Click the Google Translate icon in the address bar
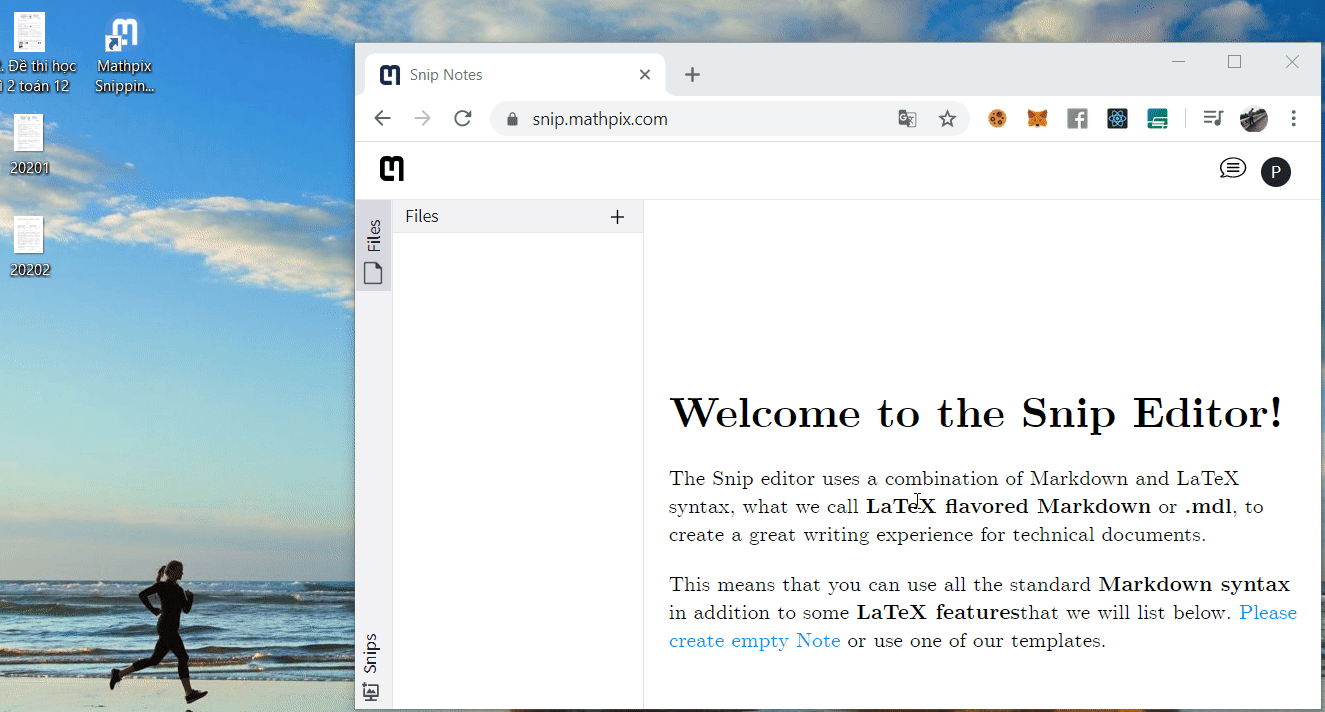Image resolution: width=1325 pixels, height=712 pixels. click(907, 119)
